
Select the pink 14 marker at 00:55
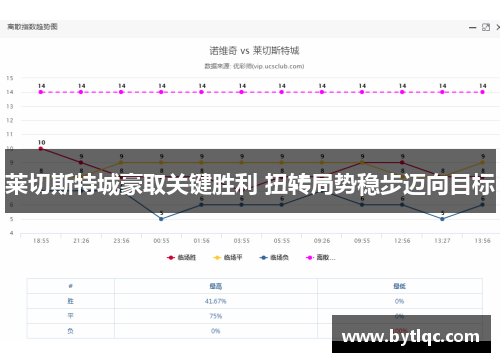[161, 92]
